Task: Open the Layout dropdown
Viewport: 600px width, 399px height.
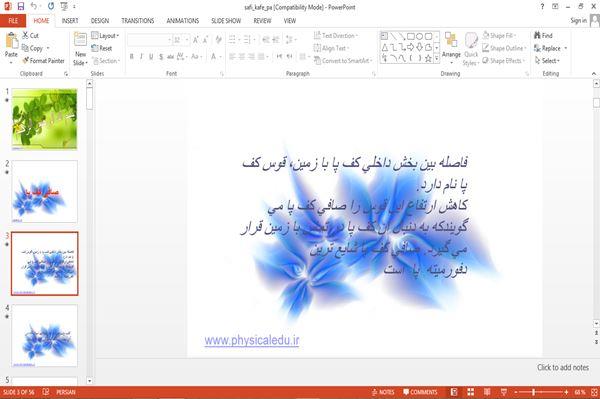Action: tap(105, 36)
